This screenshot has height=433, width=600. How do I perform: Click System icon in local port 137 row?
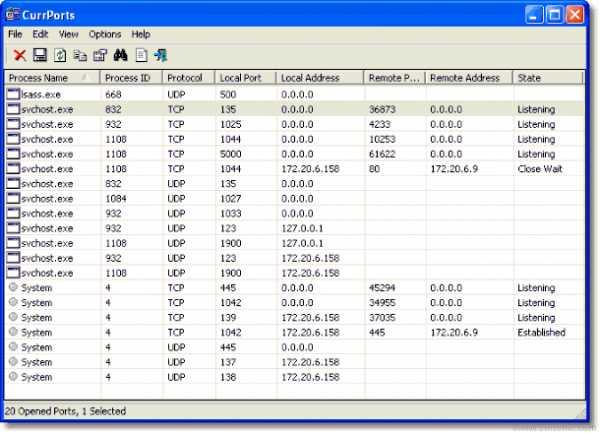pos(13,361)
